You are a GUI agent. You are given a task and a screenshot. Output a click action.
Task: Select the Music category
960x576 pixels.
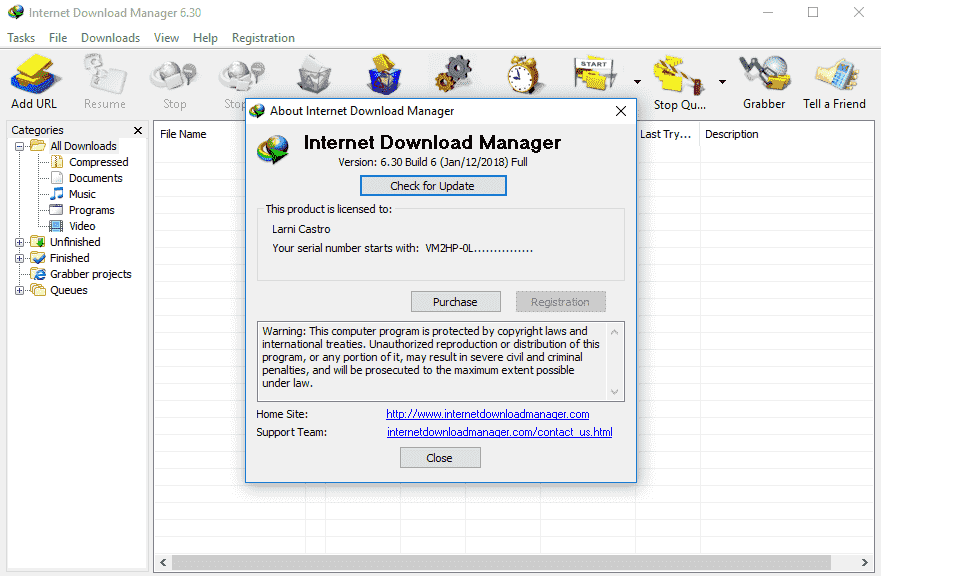[x=82, y=194]
